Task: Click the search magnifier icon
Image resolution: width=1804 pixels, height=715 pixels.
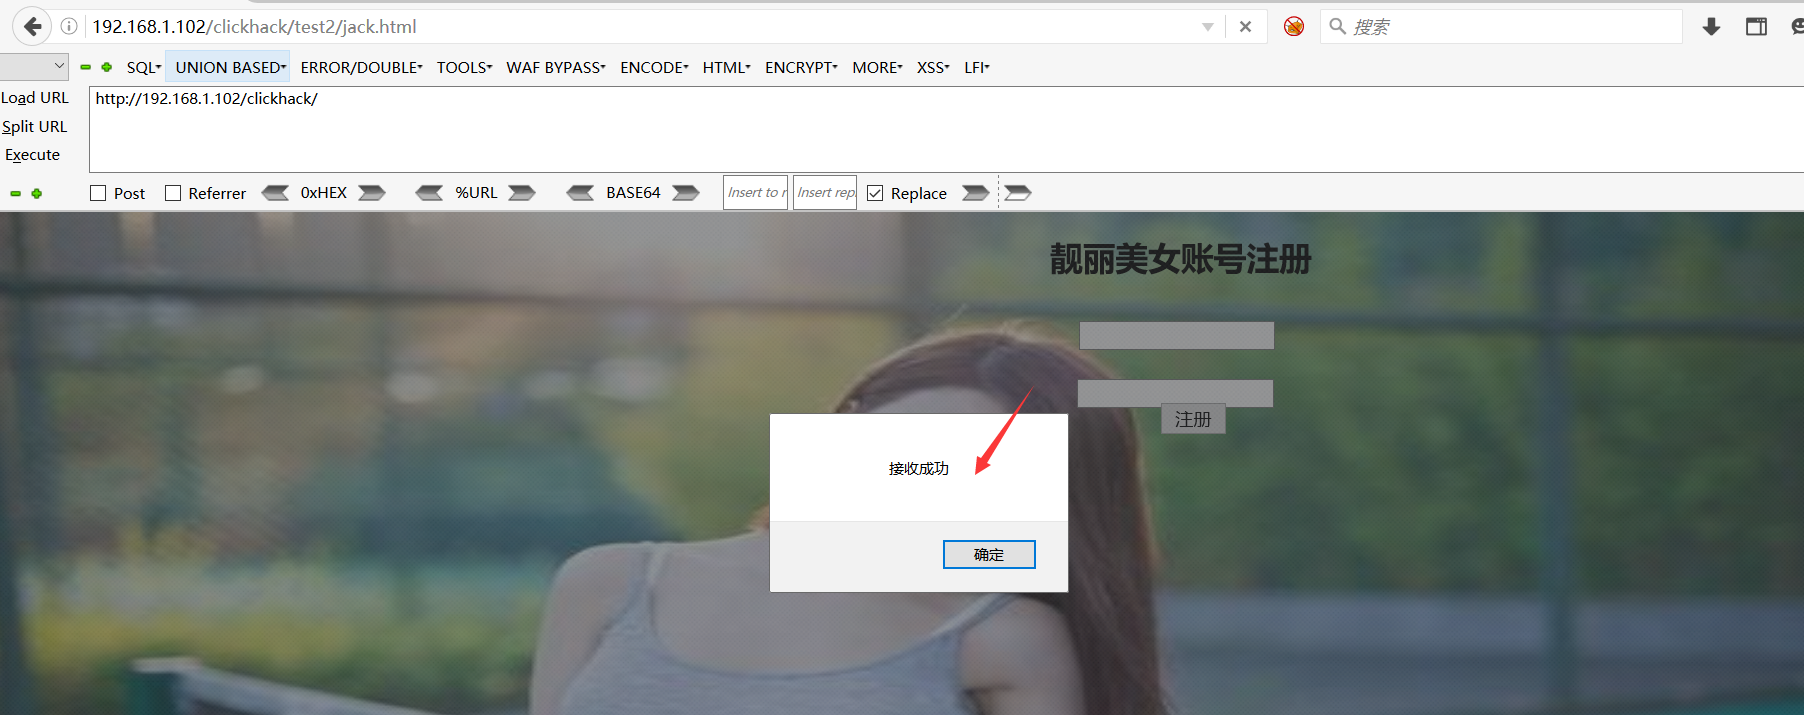Action: (x=1337, y=27)
